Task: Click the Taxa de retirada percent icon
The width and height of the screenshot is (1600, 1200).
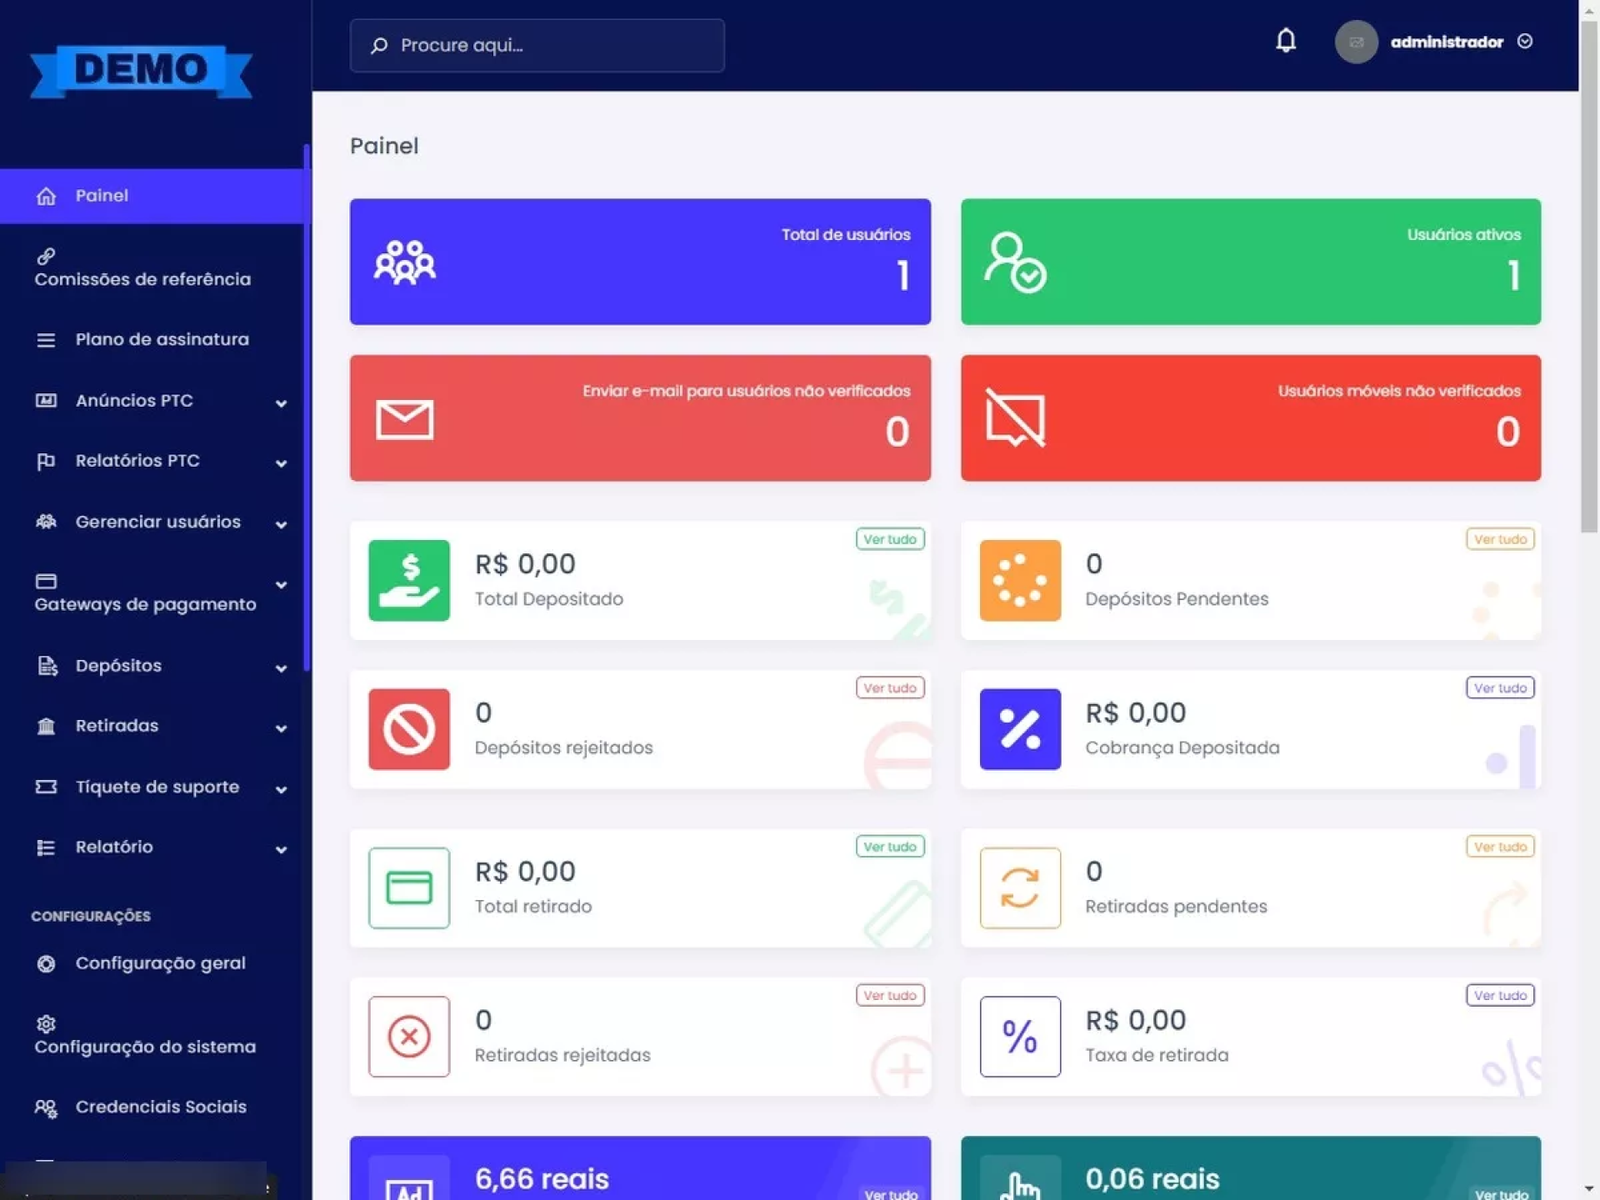Action: (1020, 1036)
